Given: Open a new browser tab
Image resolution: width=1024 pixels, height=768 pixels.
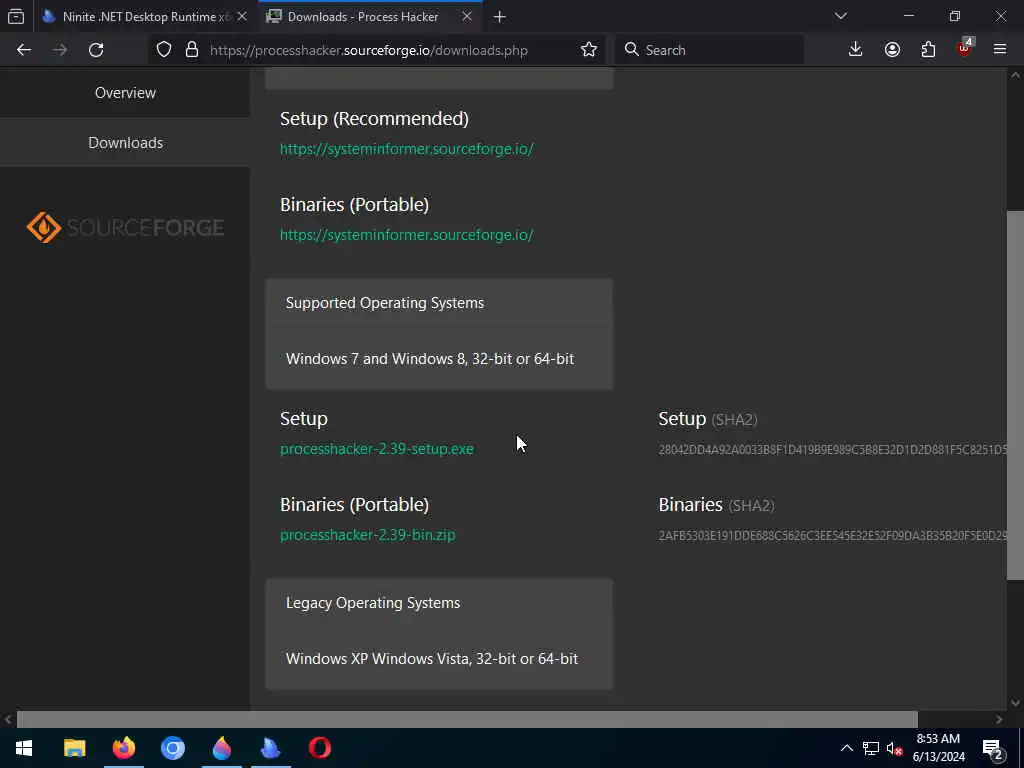Looking at the screenshot, I should coord(500,17).
